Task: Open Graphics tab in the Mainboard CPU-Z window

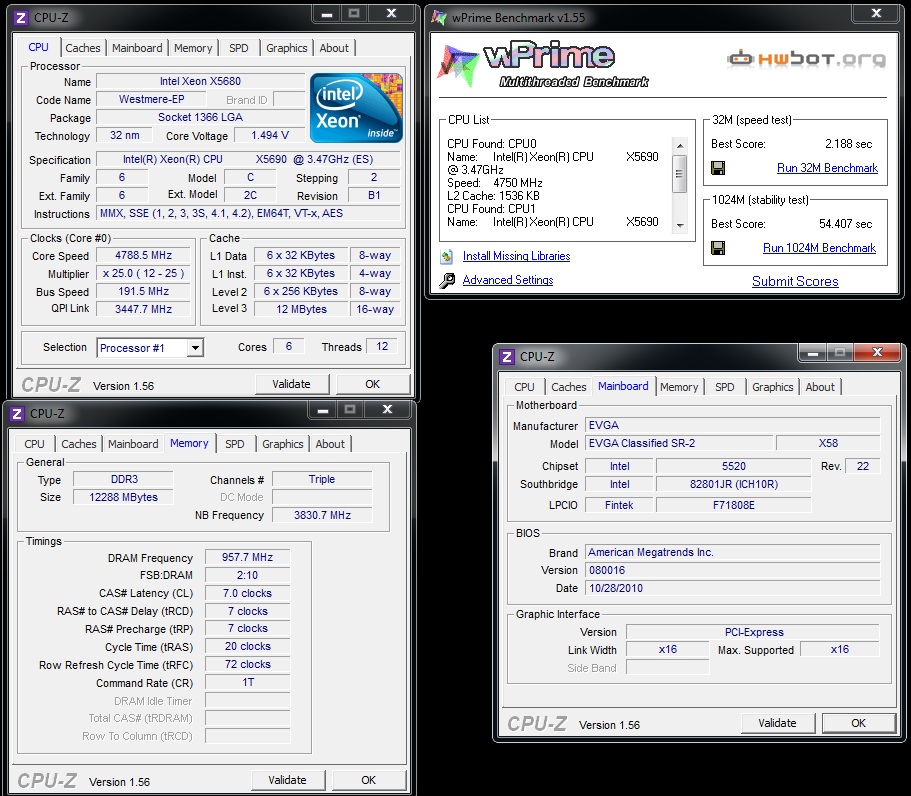Action: pyautogui.click(x=772, y=387)
